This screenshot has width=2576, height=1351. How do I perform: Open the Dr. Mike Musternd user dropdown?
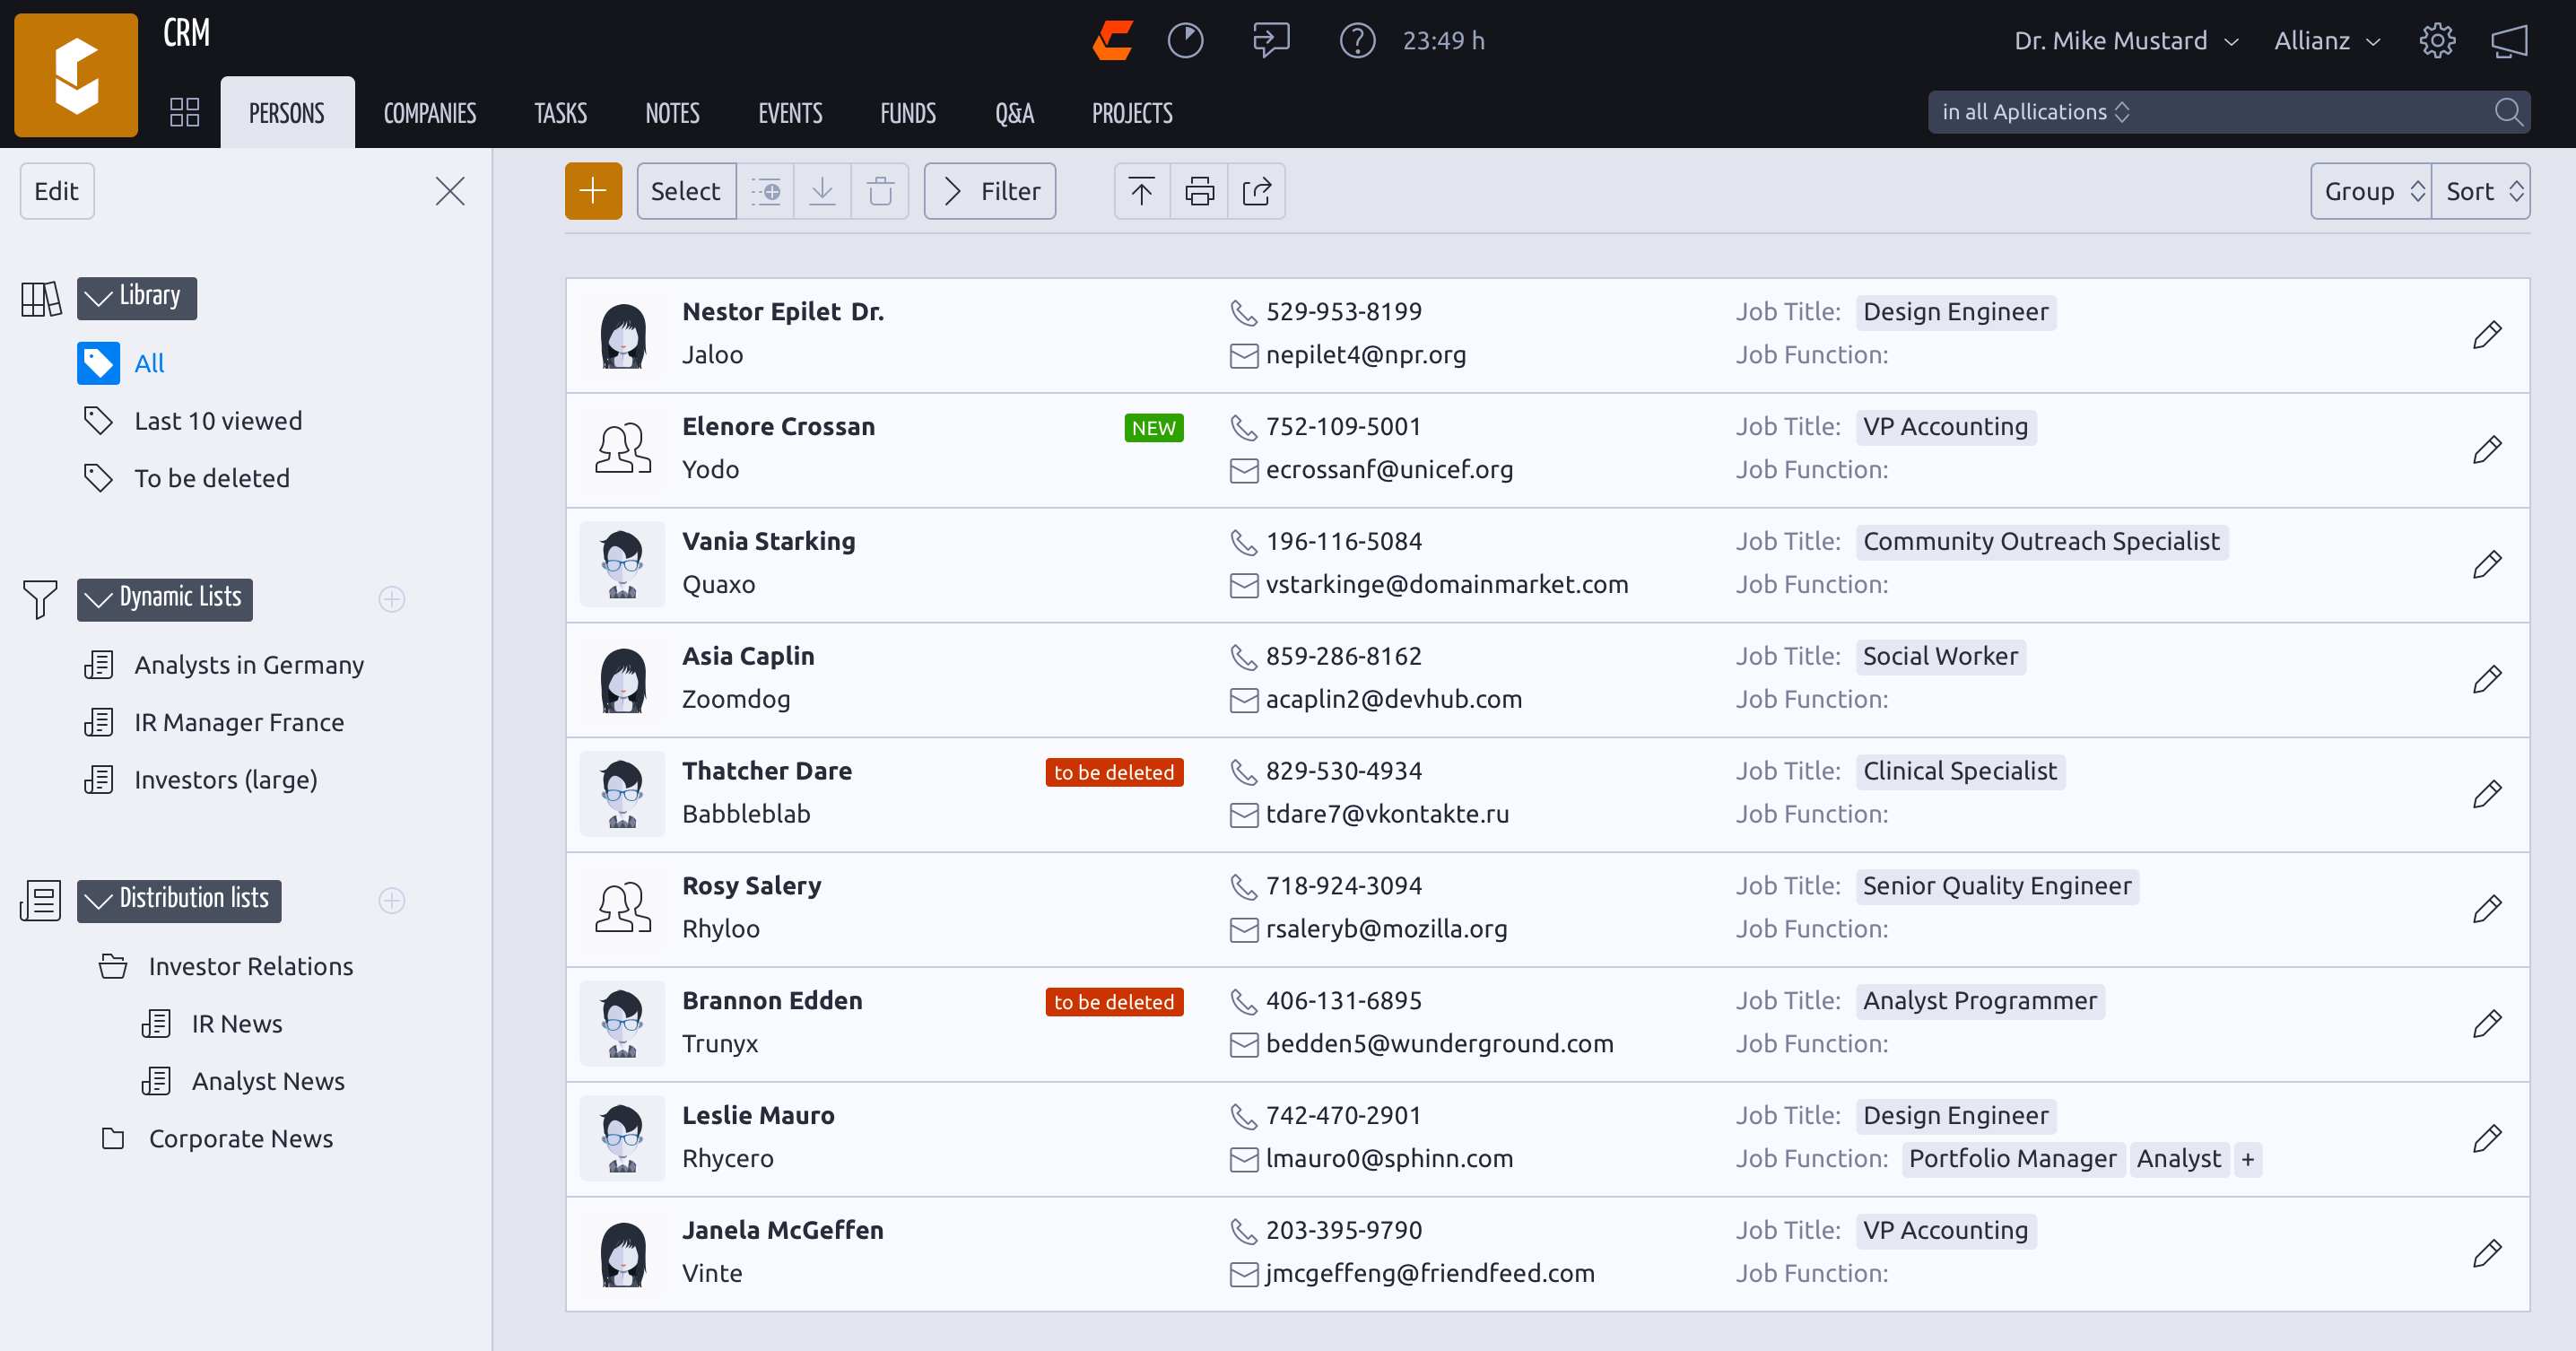[2127, 40]
